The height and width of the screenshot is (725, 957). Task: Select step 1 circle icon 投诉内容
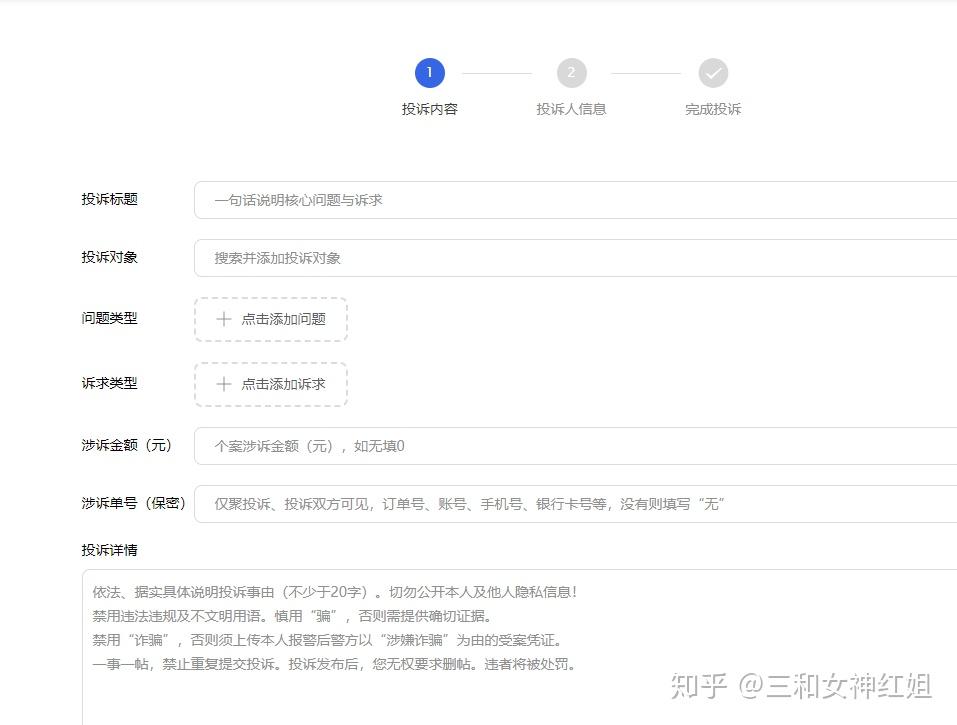pos(430,73)
